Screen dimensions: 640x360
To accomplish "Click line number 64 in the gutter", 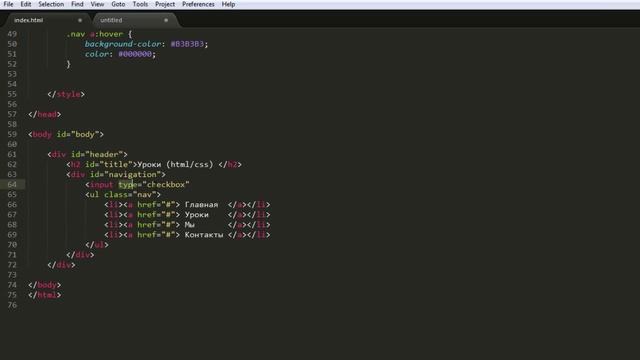I will pos(12,184).
